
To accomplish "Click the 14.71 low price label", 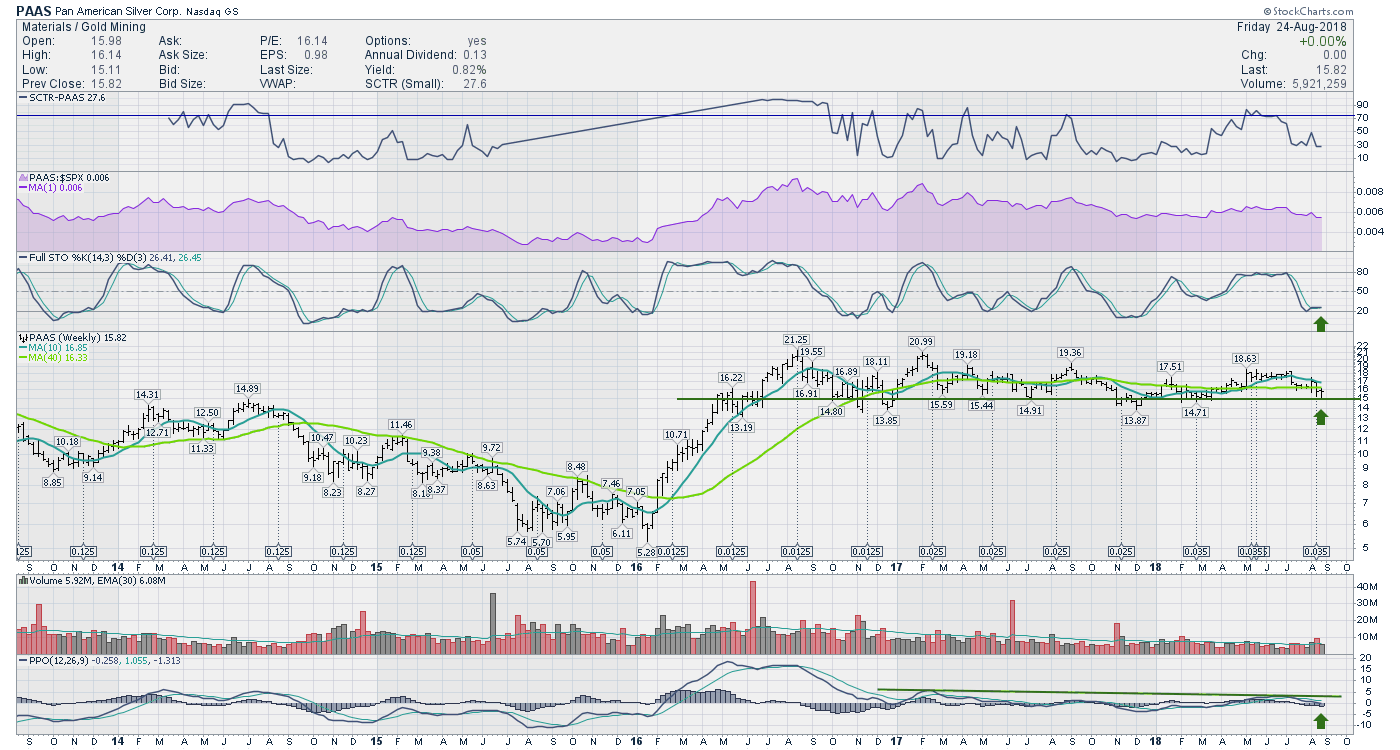I will point(1196,413).
